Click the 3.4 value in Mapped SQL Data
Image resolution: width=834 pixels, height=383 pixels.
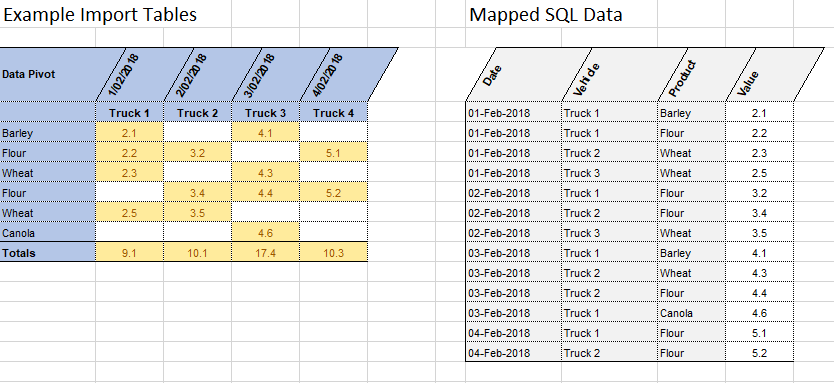pos(760,213)
